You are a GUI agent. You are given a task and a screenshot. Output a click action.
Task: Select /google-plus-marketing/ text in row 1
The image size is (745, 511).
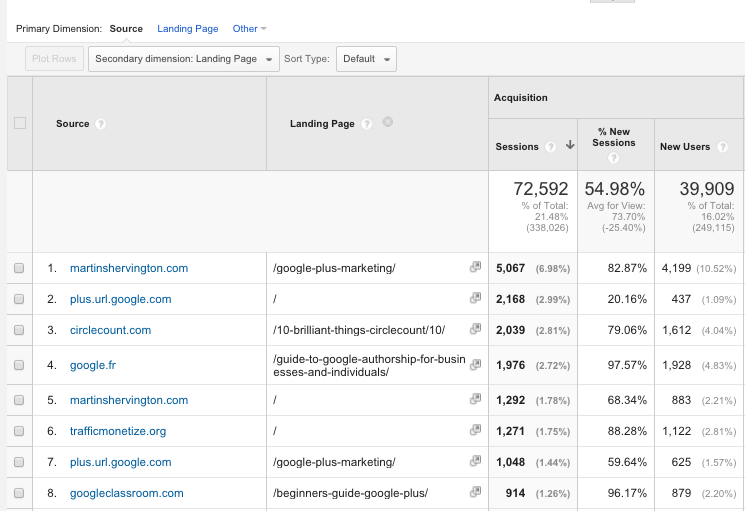334,268
